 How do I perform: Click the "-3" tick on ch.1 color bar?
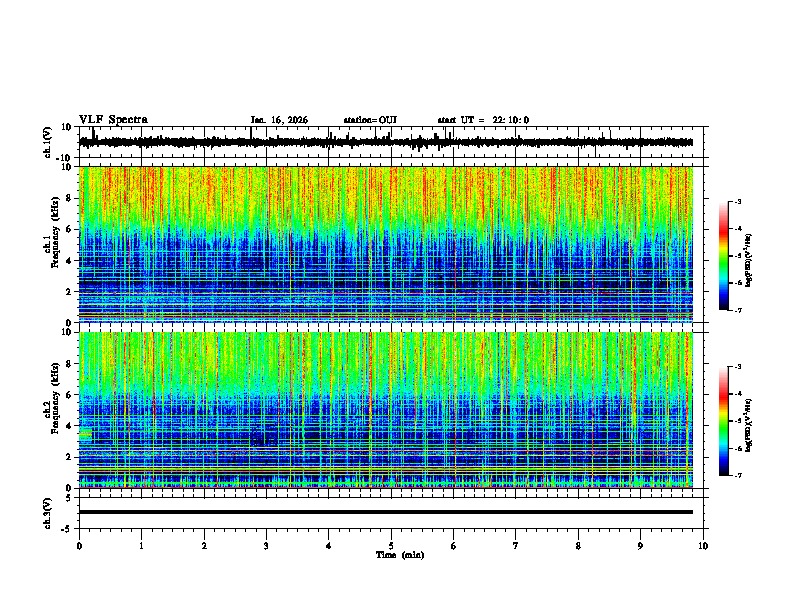click(737, 201)
